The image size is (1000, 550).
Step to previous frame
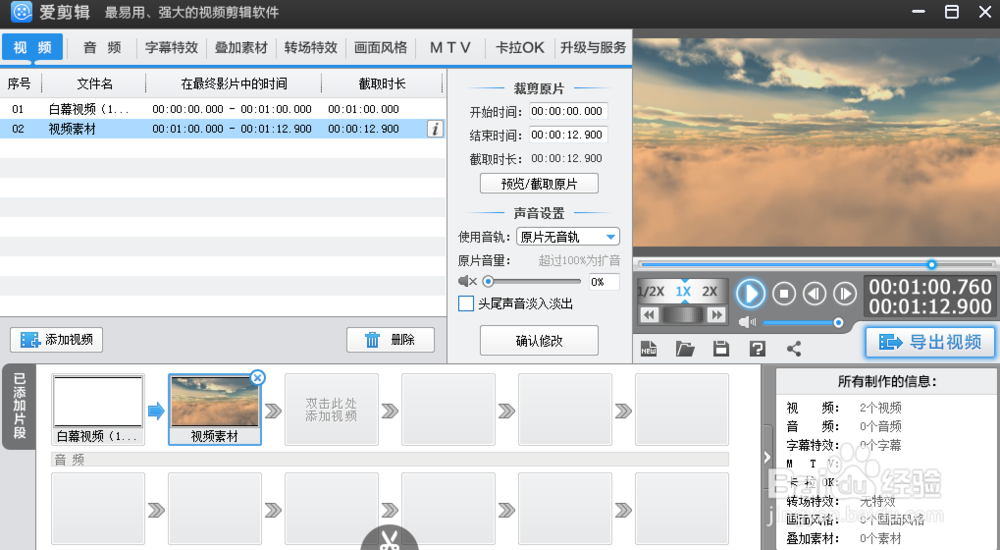[814, 294]
